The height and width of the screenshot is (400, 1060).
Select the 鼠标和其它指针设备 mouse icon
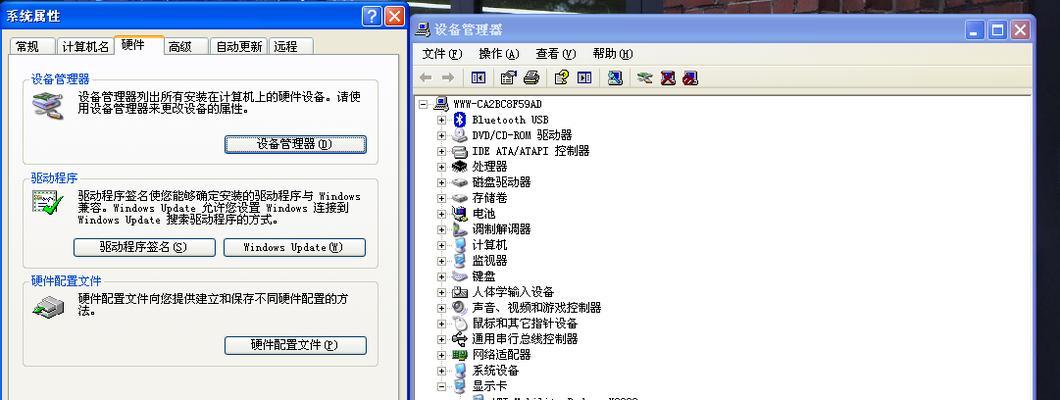460,323
